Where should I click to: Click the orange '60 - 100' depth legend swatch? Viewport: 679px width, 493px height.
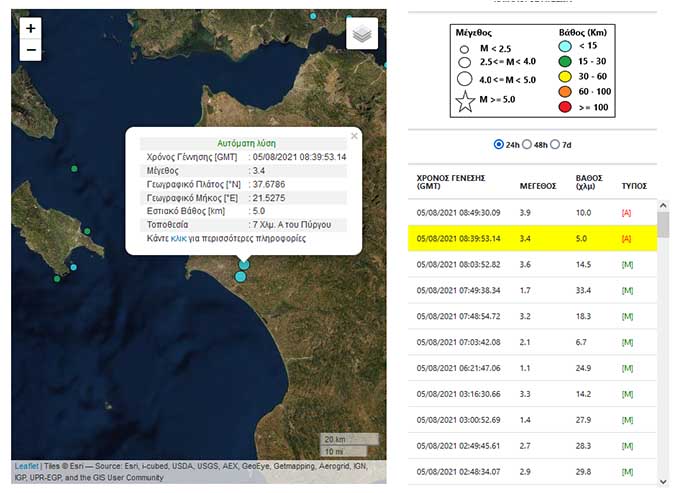click(x=565, y=92)
